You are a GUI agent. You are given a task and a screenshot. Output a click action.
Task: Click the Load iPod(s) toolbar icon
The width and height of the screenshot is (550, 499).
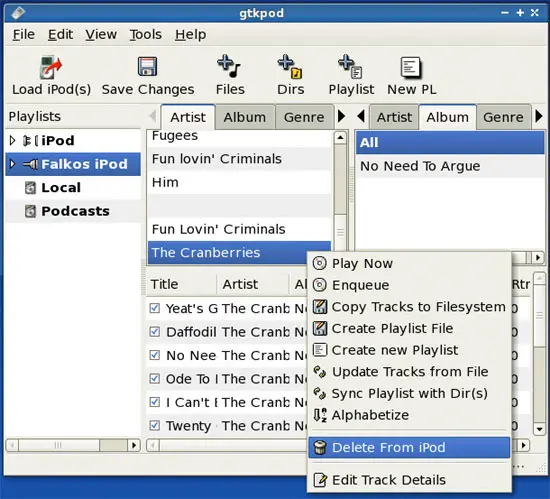point(51,67)
